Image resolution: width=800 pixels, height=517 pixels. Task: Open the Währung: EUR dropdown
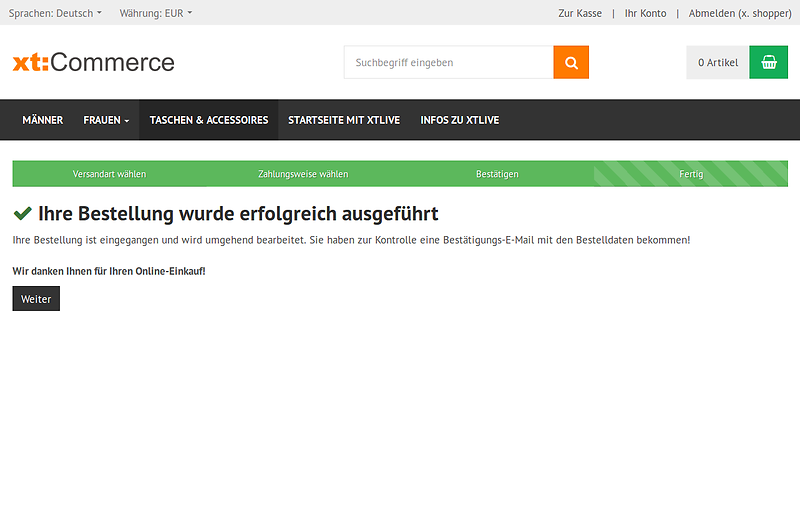point(155,13)
